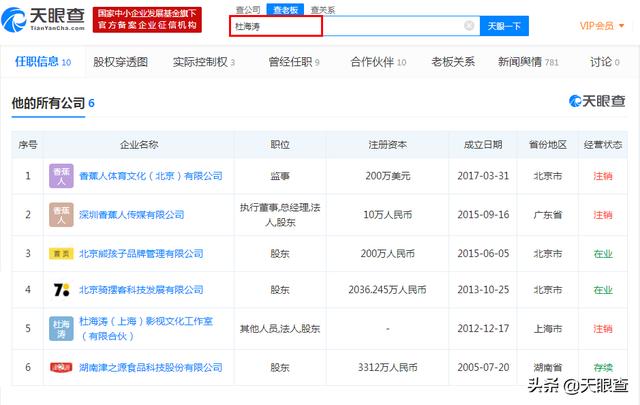Screen dimensions: 640x405
Task: Click the red 官方备案企业征信机构 banner
Action: (x=147, y=20)
